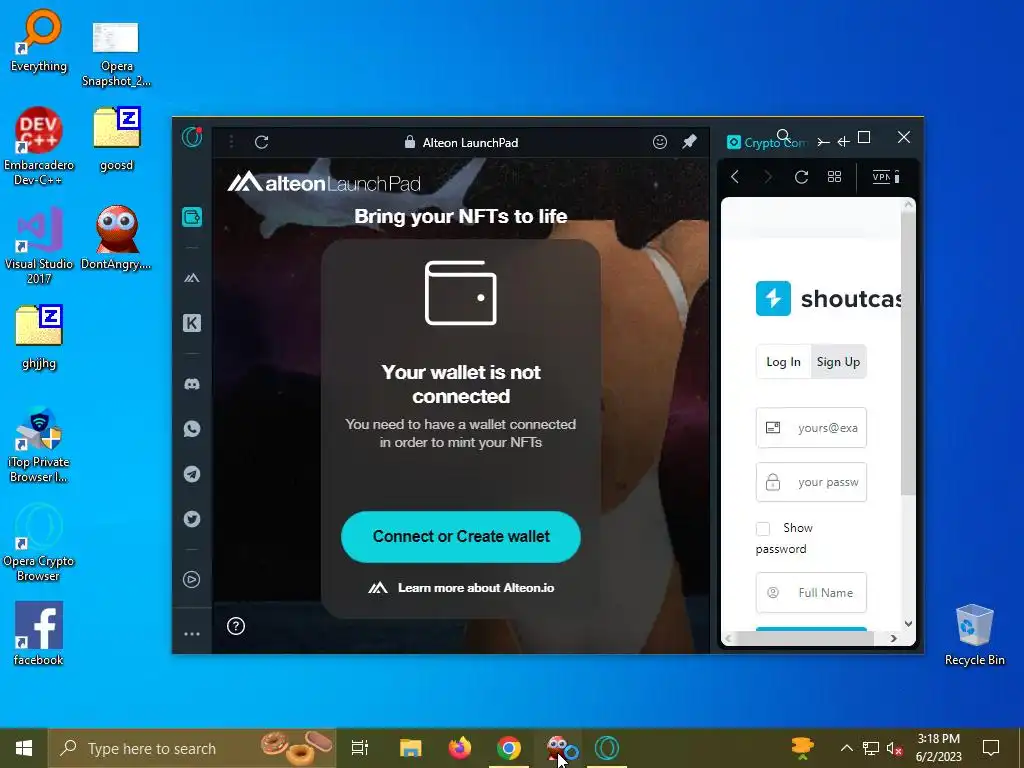Image resolution: width=1024 pixels, height=768 pixels.
Task: Switch to the Sign Up tab
Action: pos(839,362)
